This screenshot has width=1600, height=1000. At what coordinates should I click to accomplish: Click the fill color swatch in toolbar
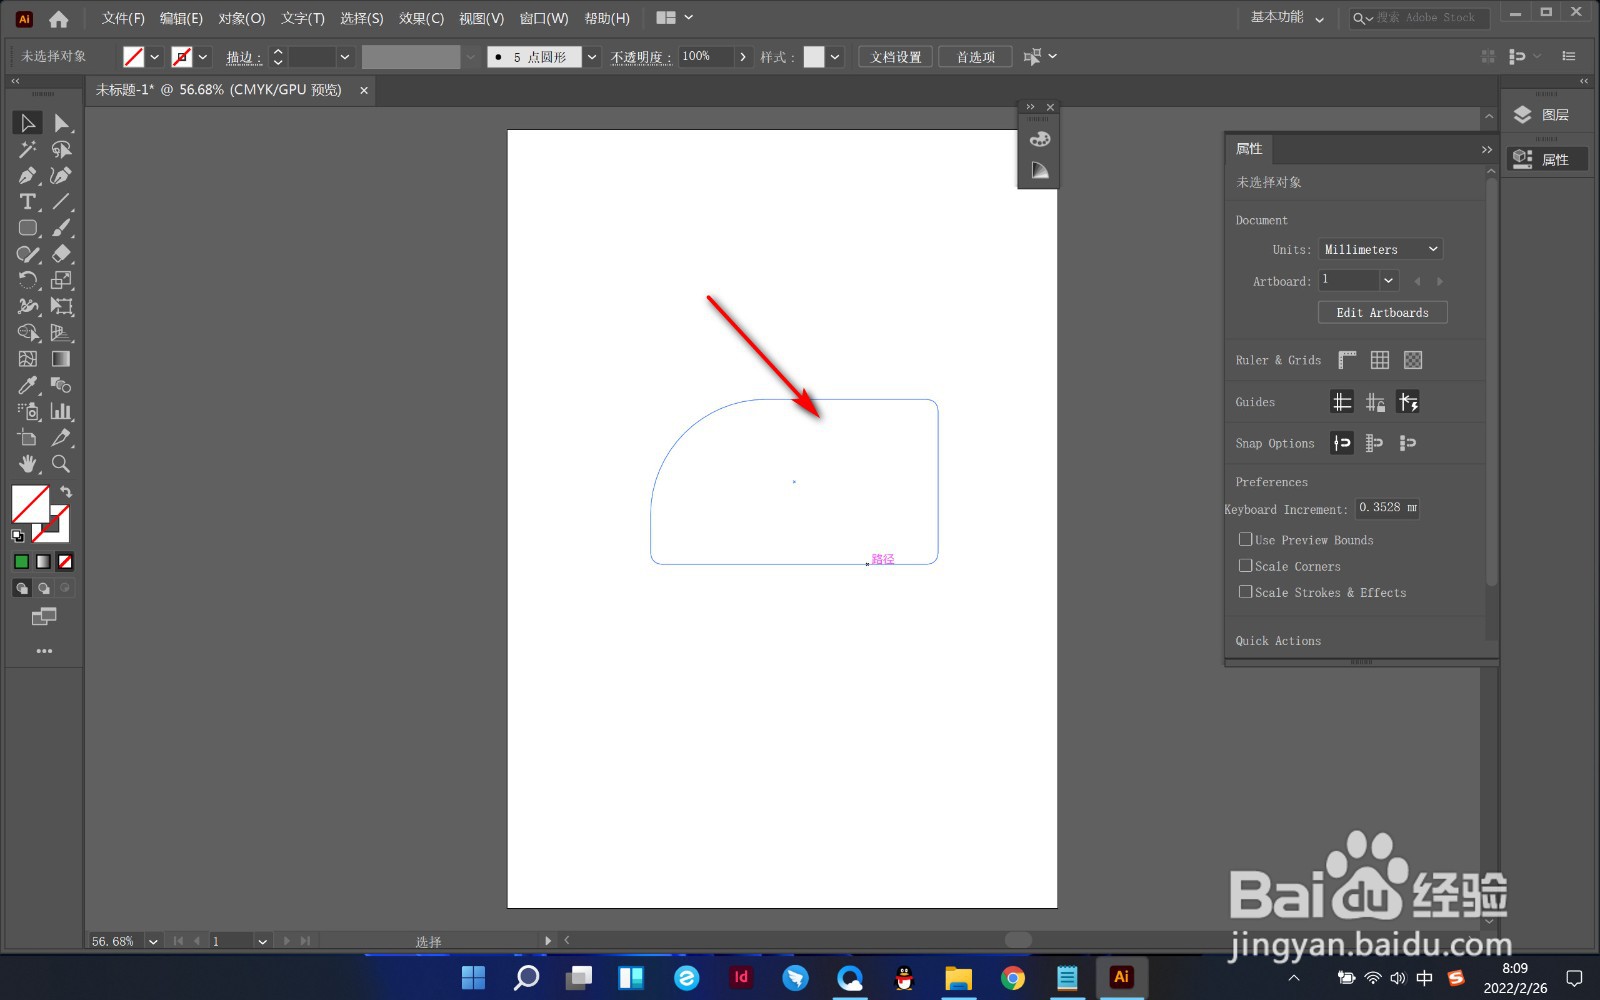[x=30, y=505]
